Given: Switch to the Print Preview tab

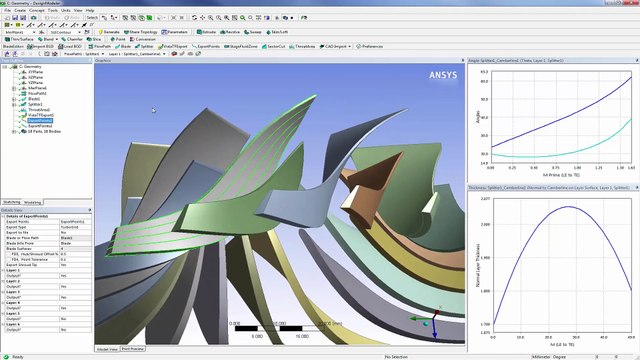Looking at the screenshot, I should (133, 349).
